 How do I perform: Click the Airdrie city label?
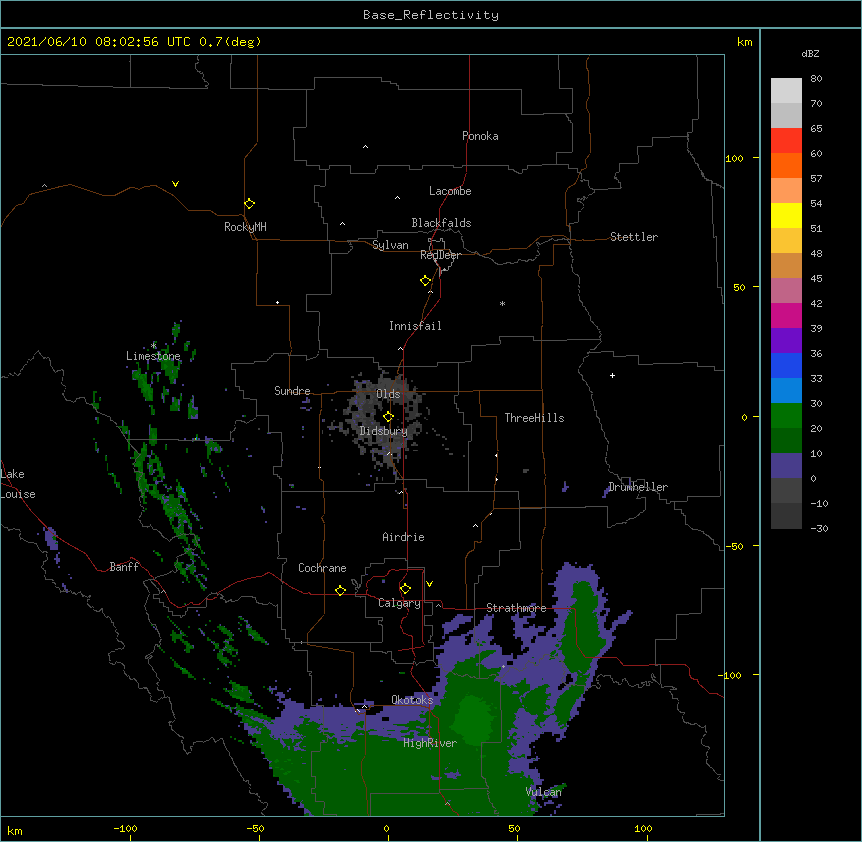pos(403,537)
